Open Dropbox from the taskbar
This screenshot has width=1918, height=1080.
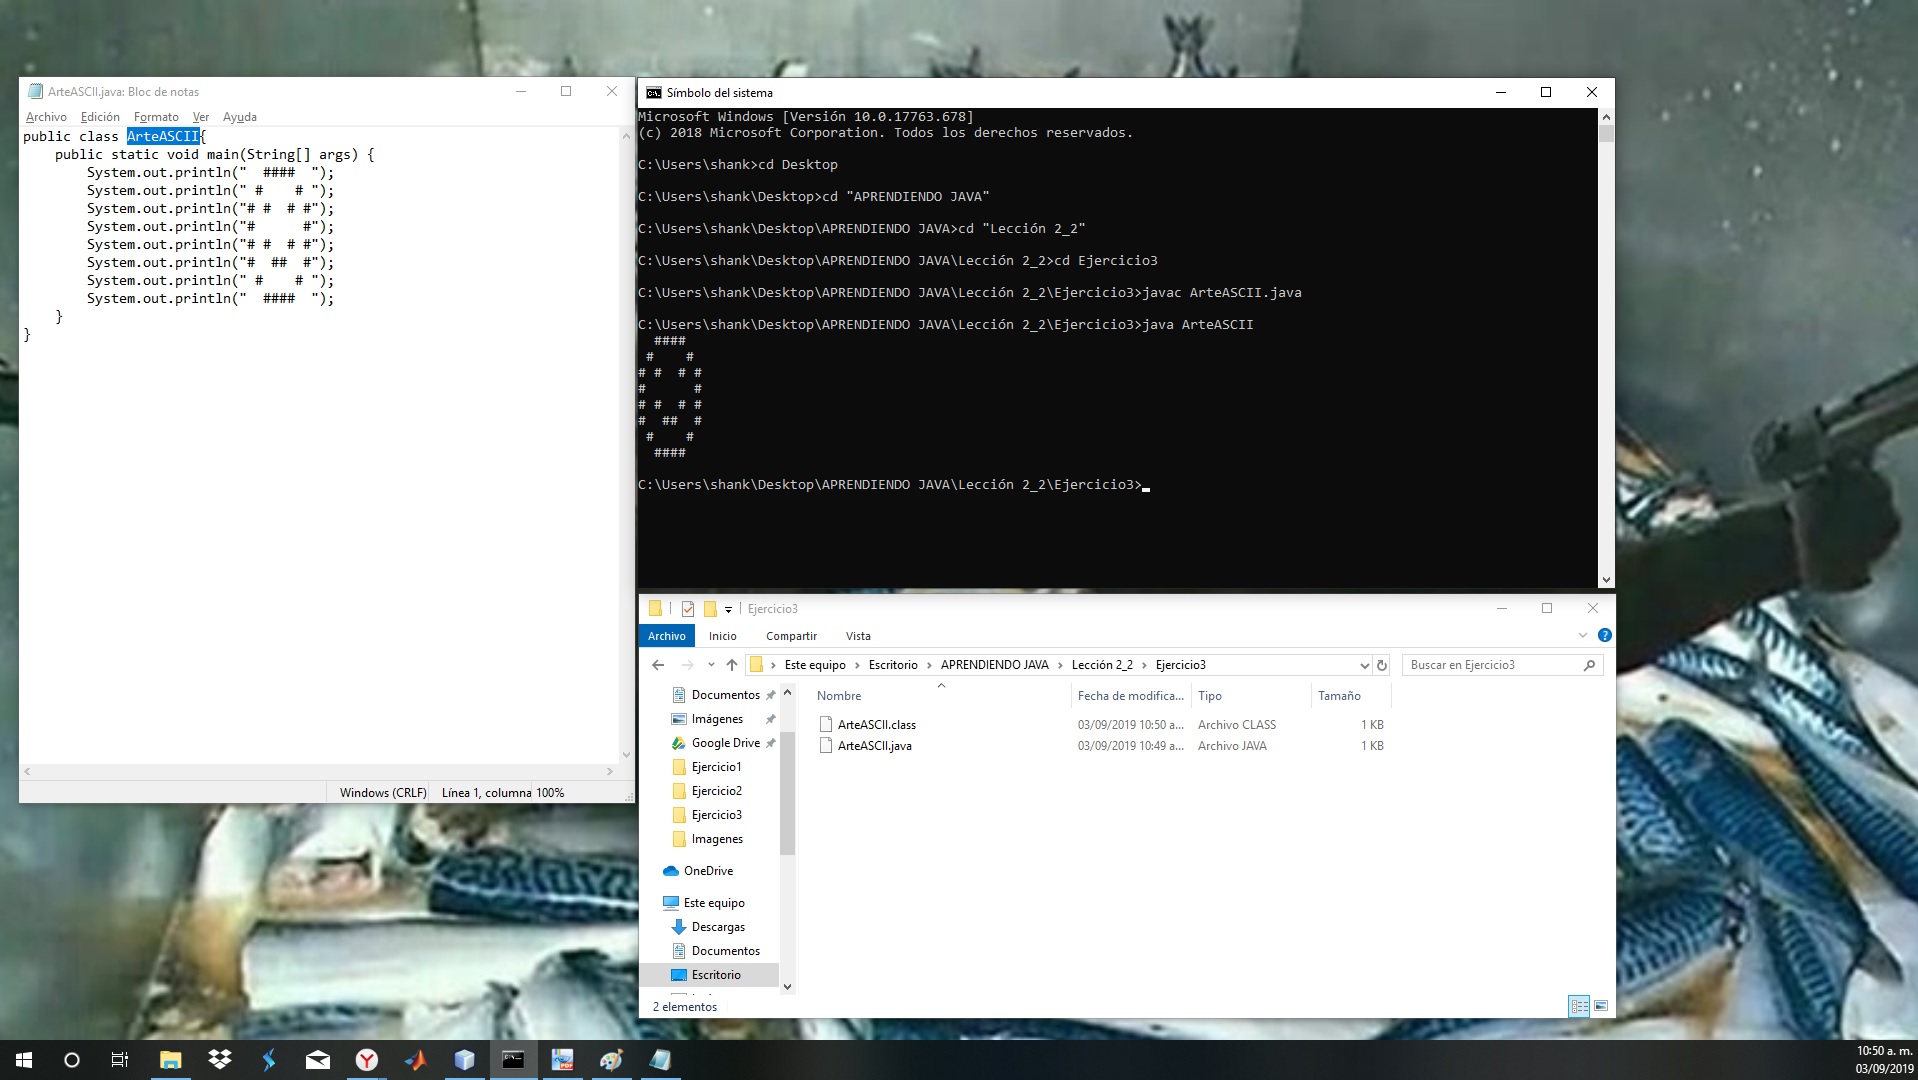(x=219, y=1059)
